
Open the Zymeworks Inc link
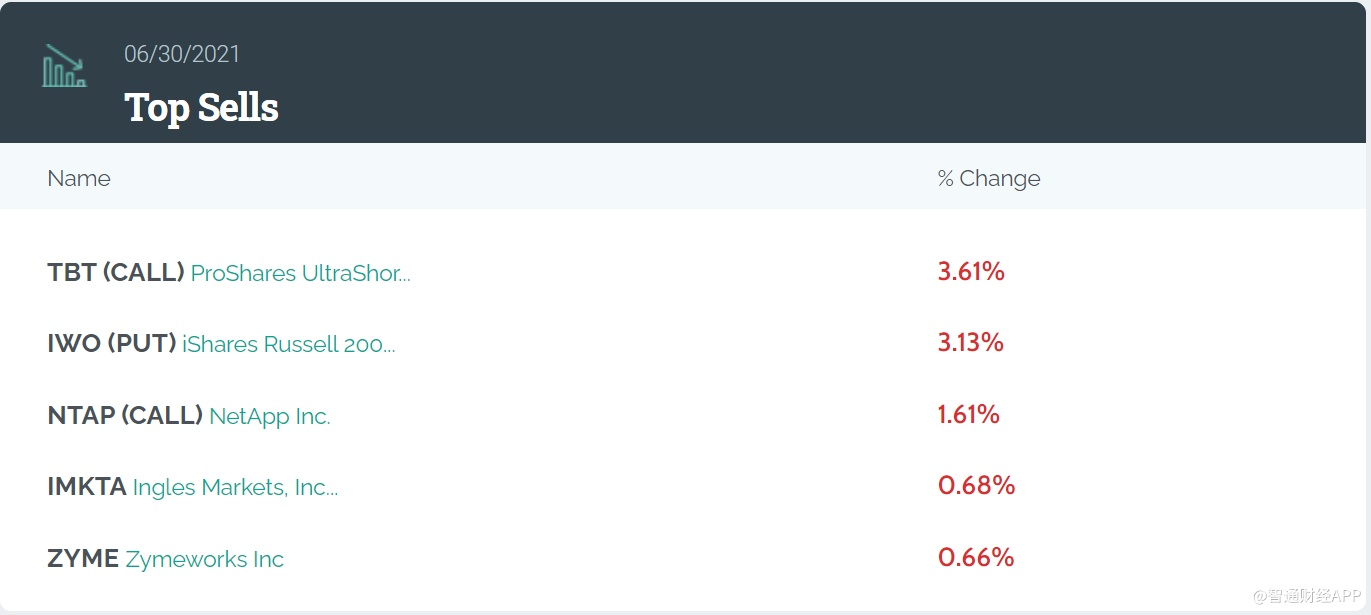coord(204,559)
